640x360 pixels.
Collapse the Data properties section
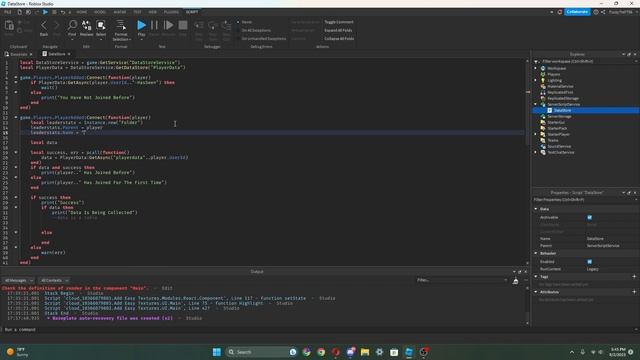[536, 209]
